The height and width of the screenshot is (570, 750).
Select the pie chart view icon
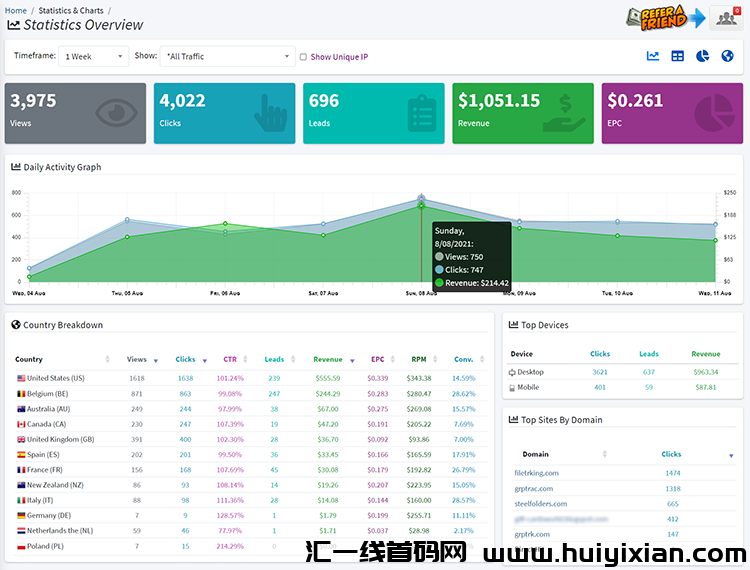coord(702,56)
